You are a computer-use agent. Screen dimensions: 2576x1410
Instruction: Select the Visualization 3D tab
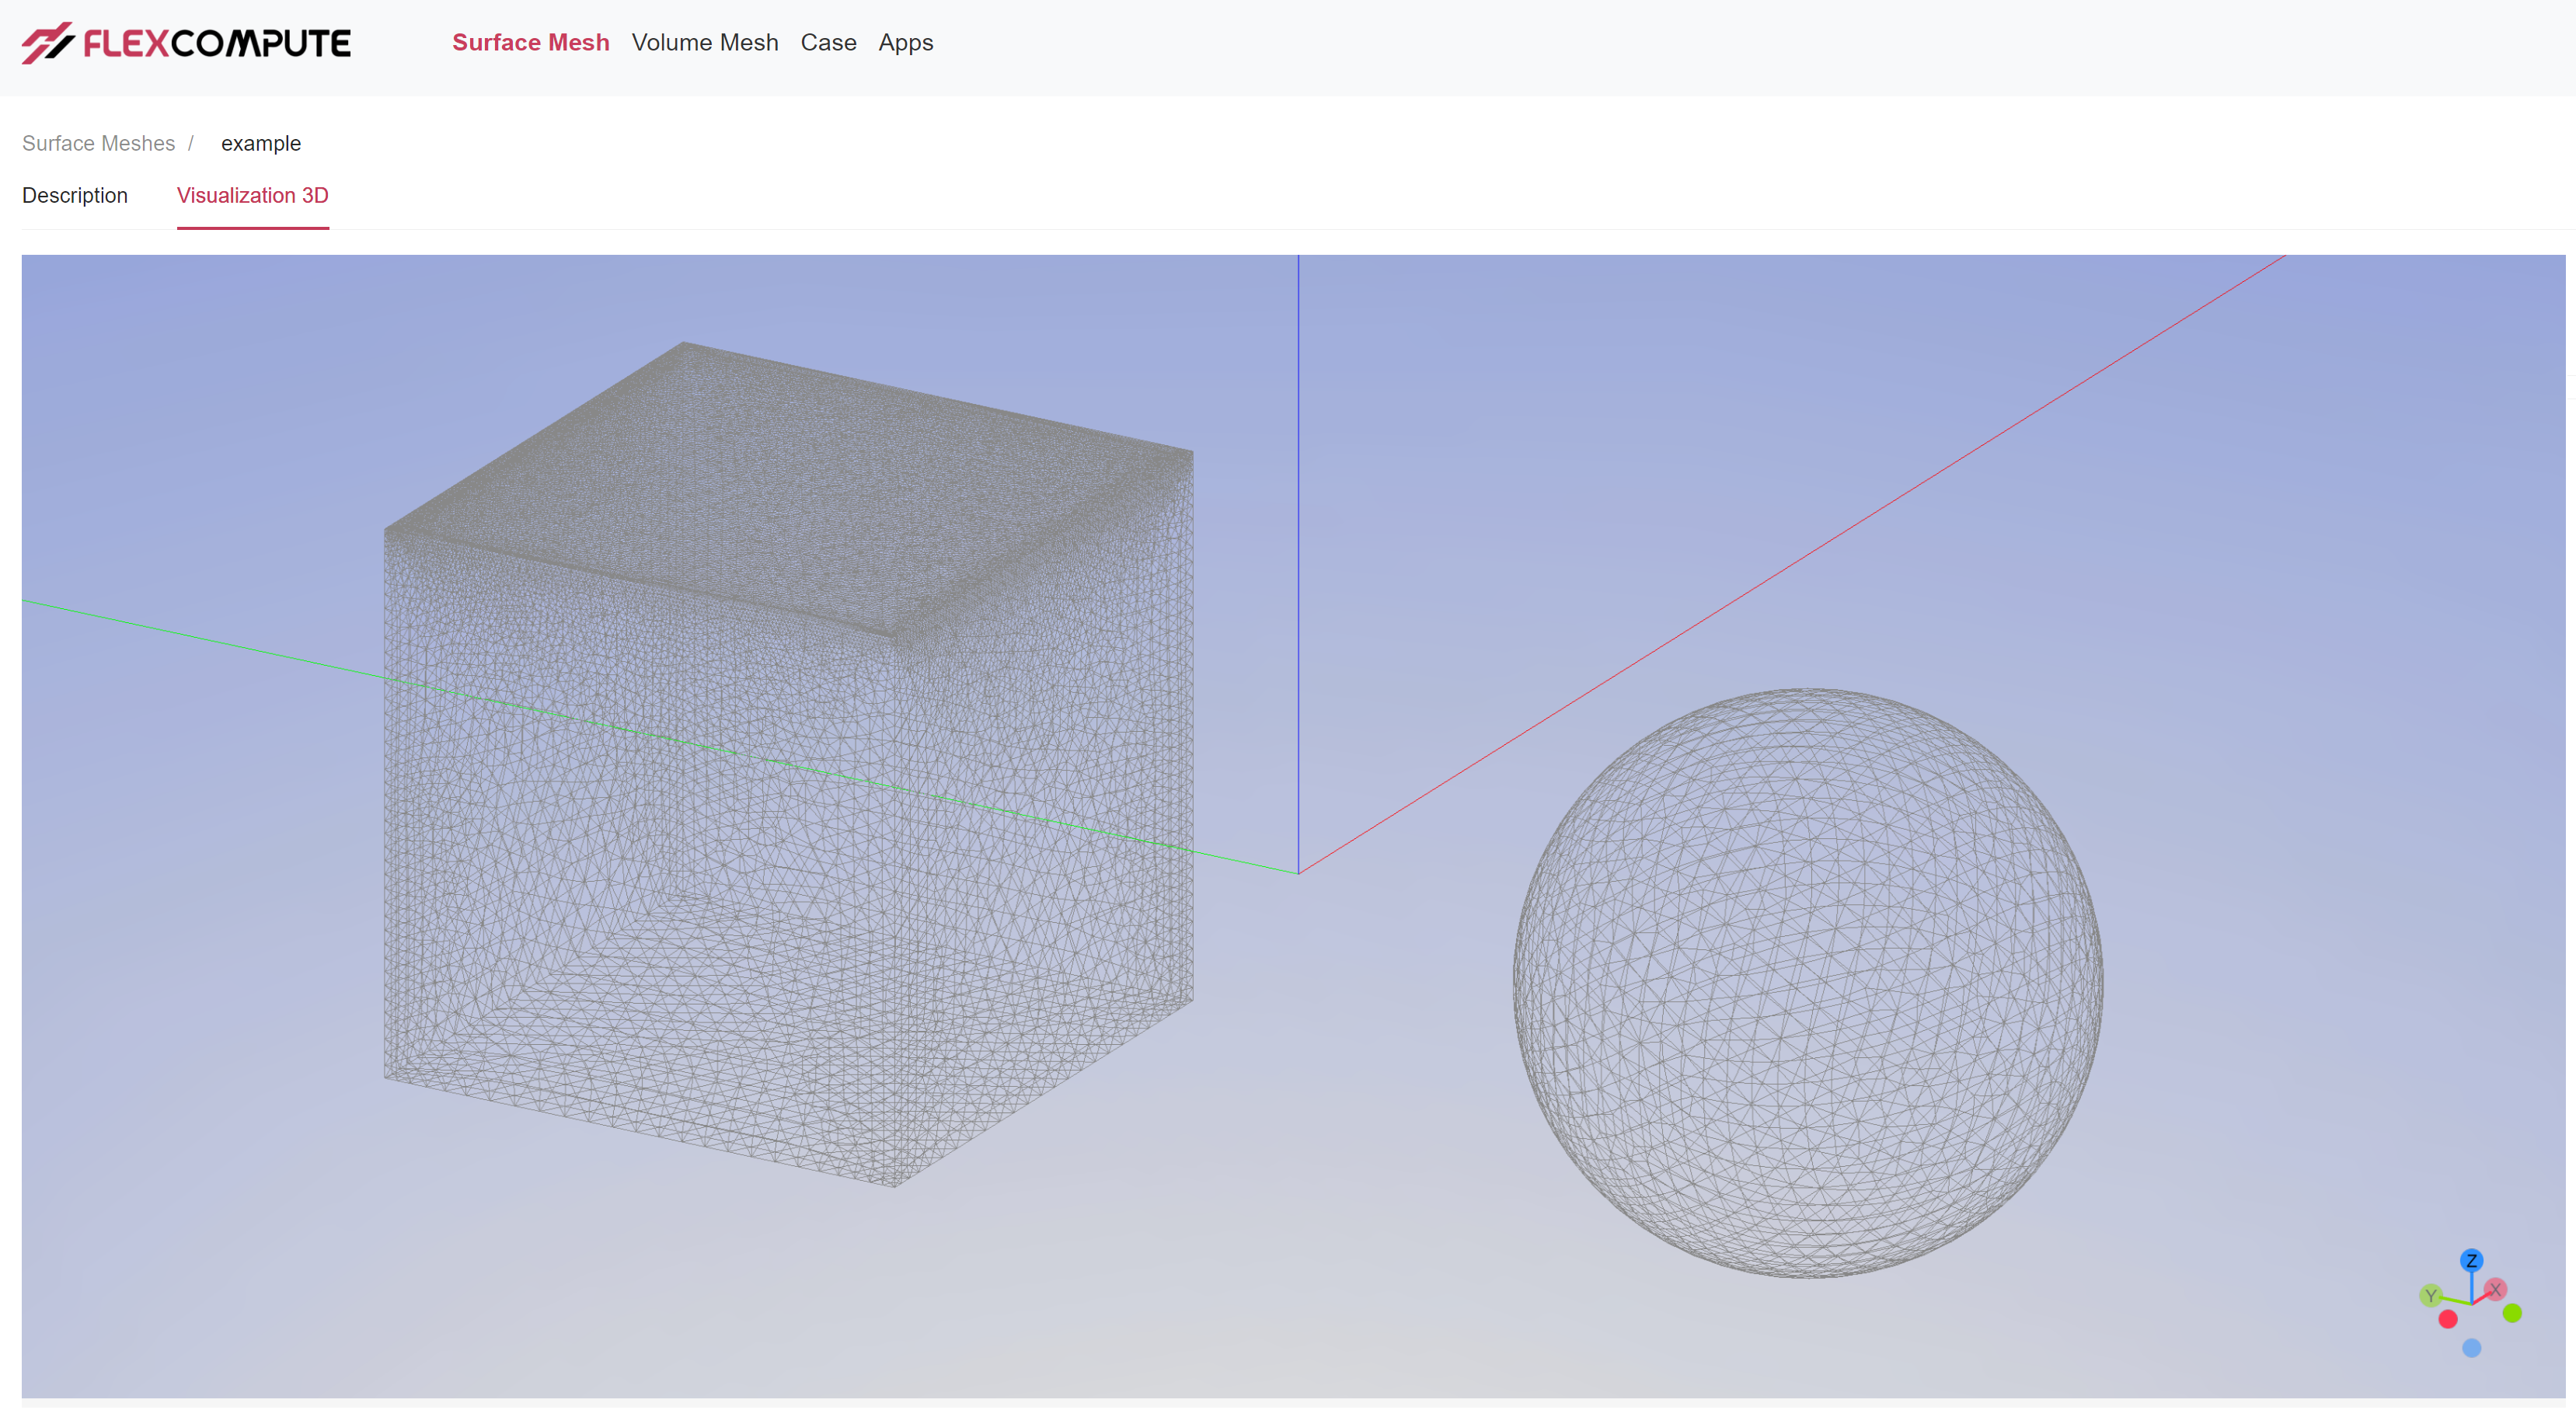(x=252, y=195)
